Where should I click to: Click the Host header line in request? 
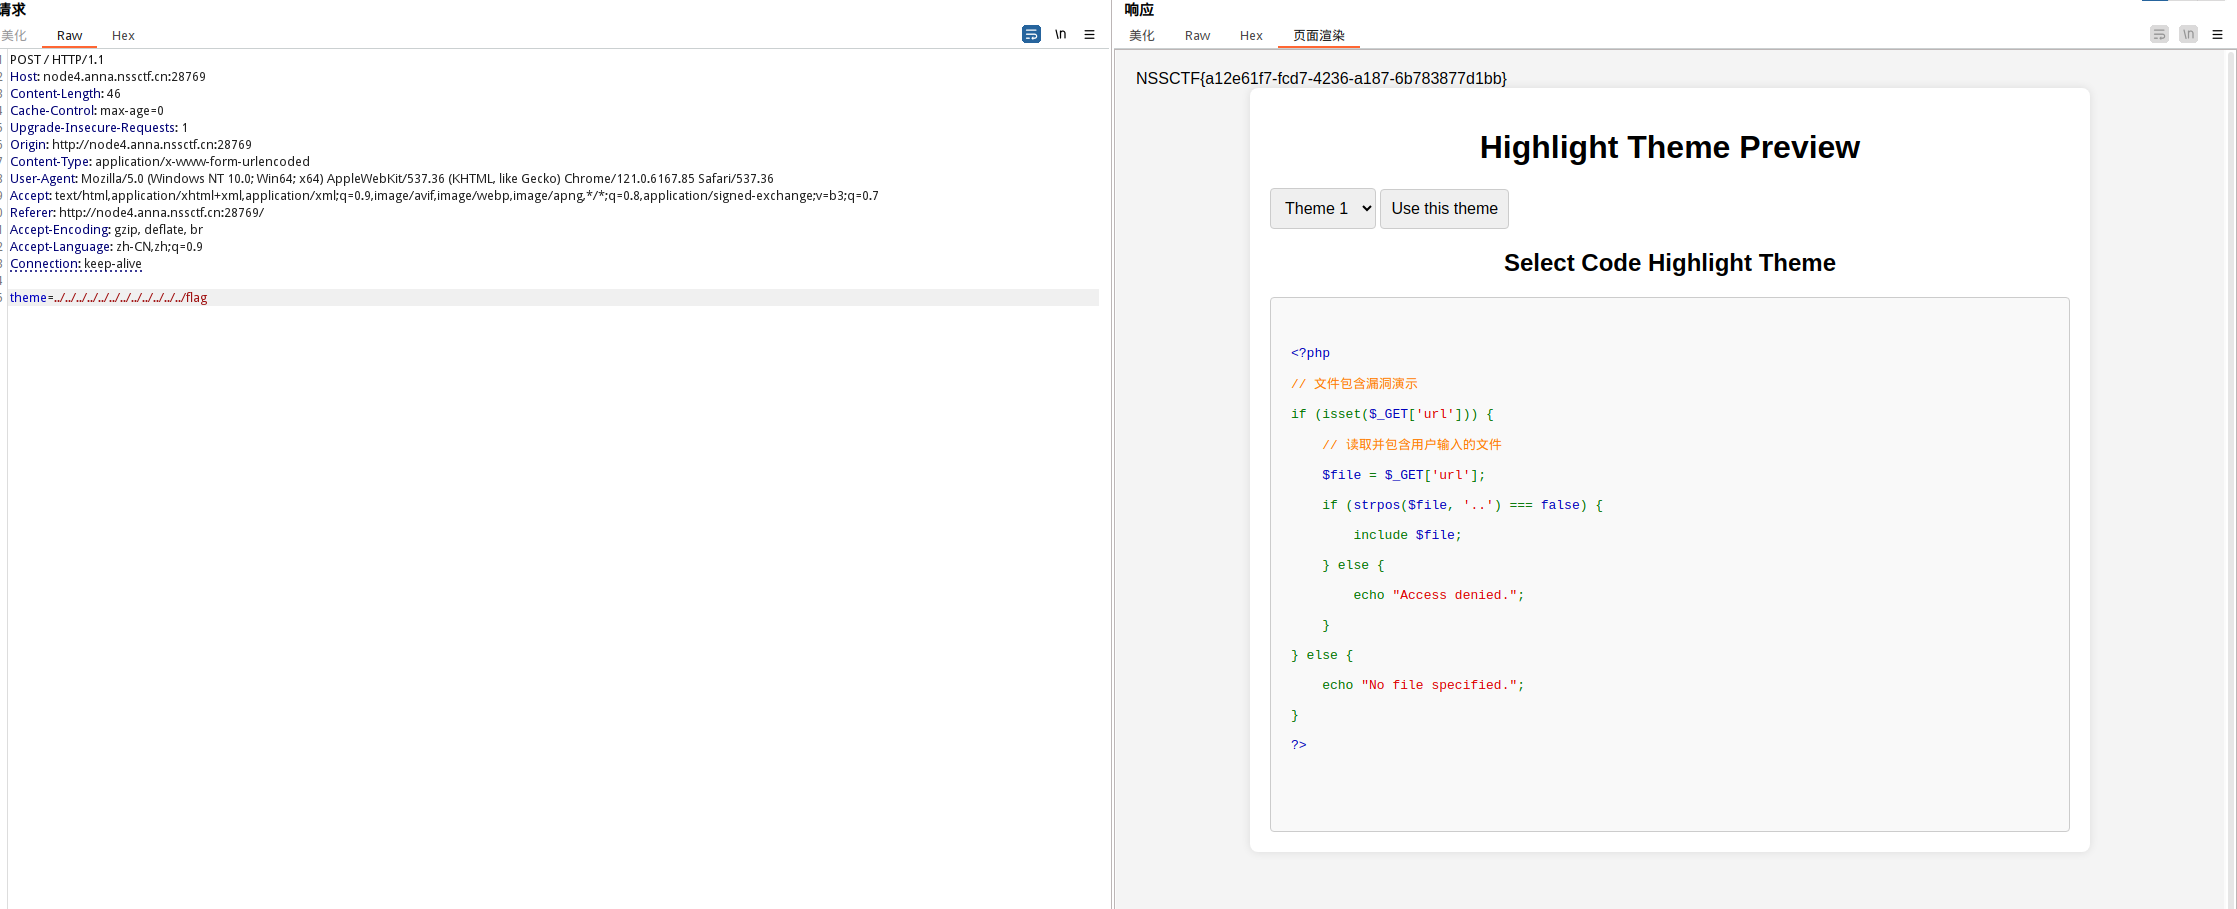coord(108,77)
